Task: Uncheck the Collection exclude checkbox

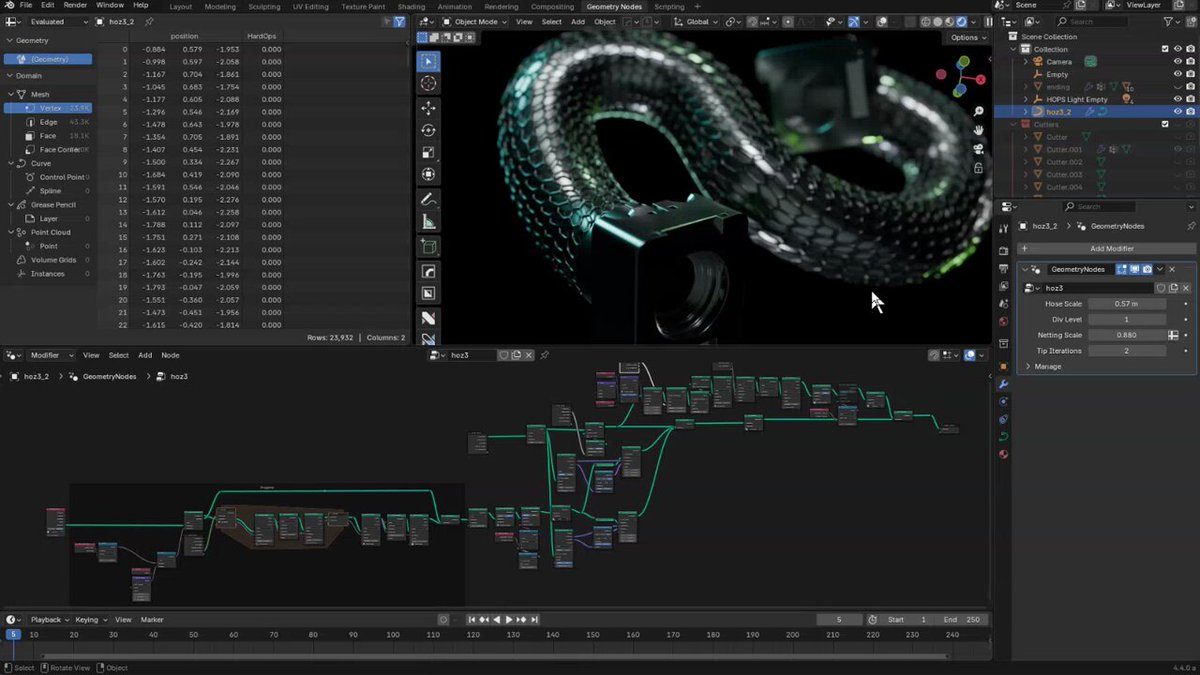Action: 1165,49
